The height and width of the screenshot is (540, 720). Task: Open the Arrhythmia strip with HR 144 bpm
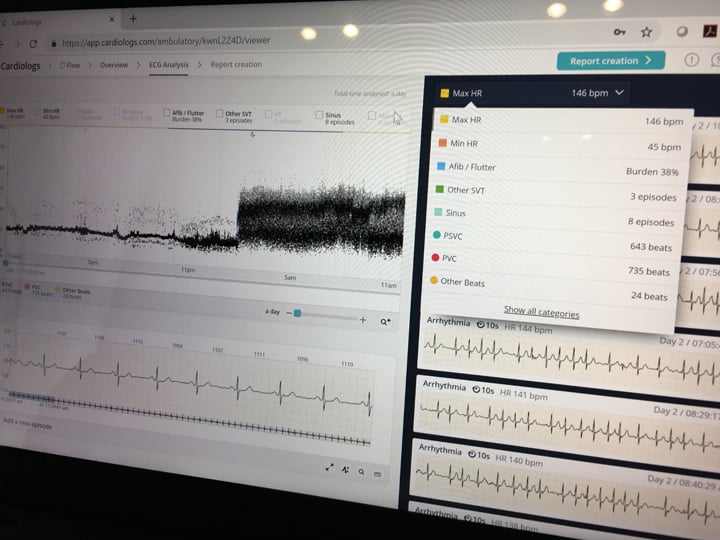tap(569, 351)
